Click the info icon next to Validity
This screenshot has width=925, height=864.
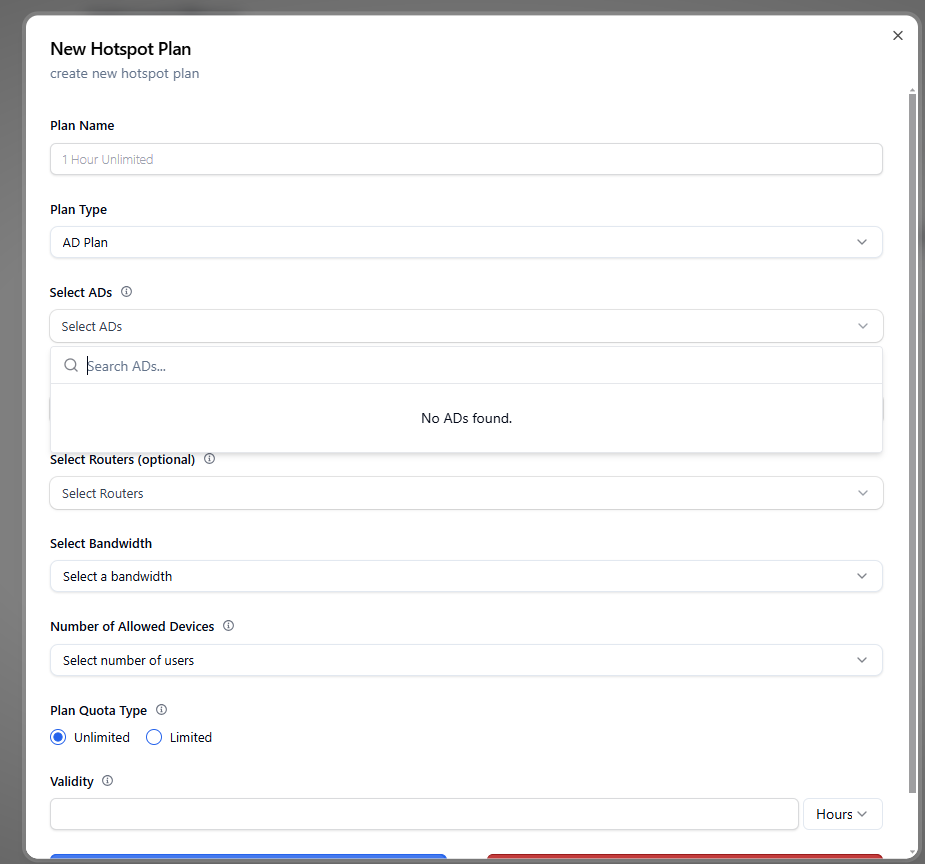coord(107,781)
